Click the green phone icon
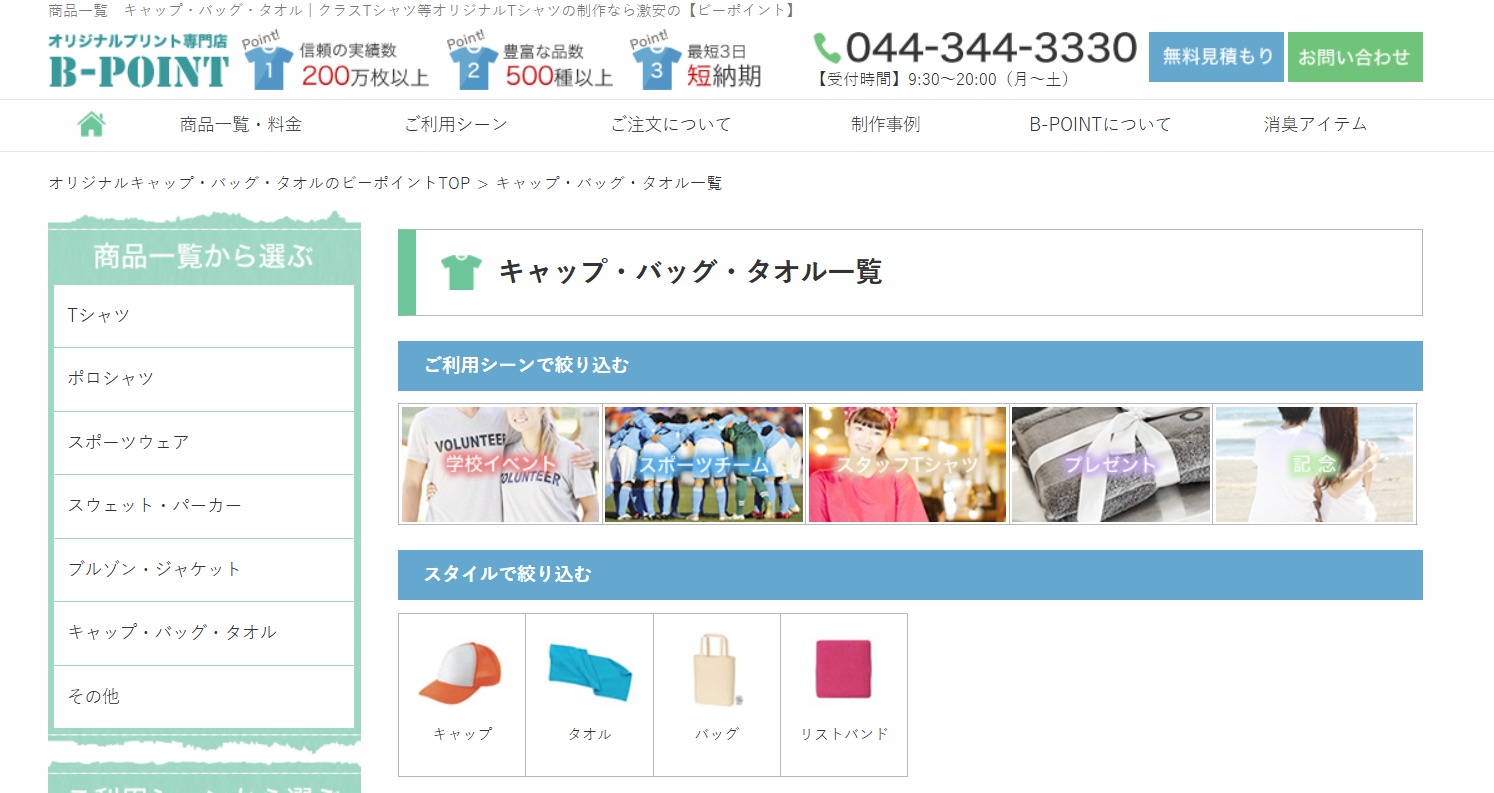The image size is (1494, 793). click(x=827, y=48)
